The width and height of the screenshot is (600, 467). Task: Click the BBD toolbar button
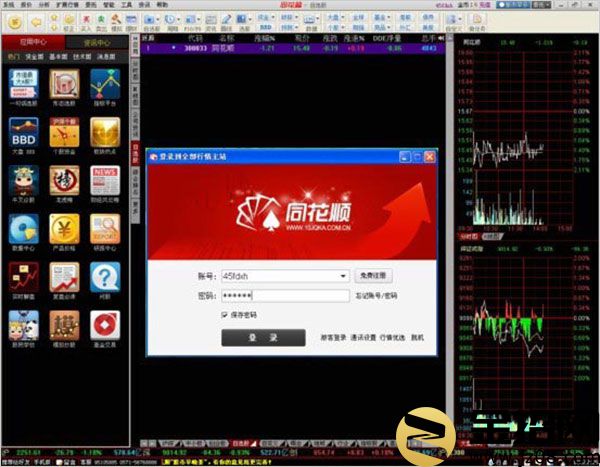coord(266,28)
